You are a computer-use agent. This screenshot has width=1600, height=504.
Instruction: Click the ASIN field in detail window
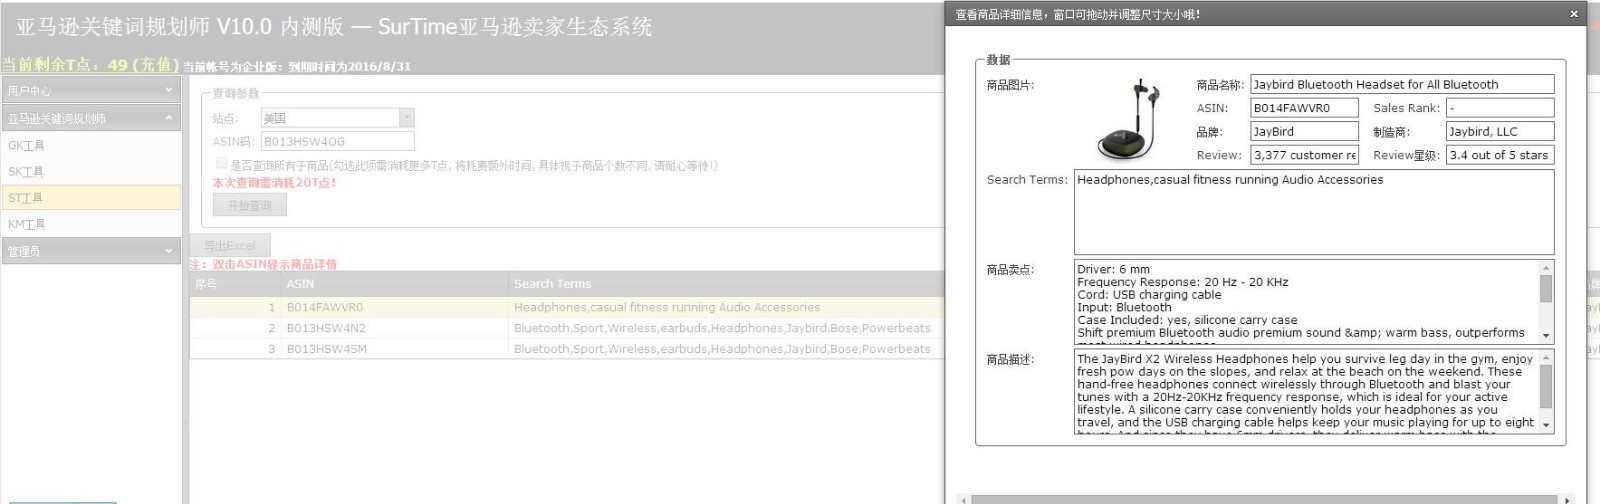(1303, 108)
